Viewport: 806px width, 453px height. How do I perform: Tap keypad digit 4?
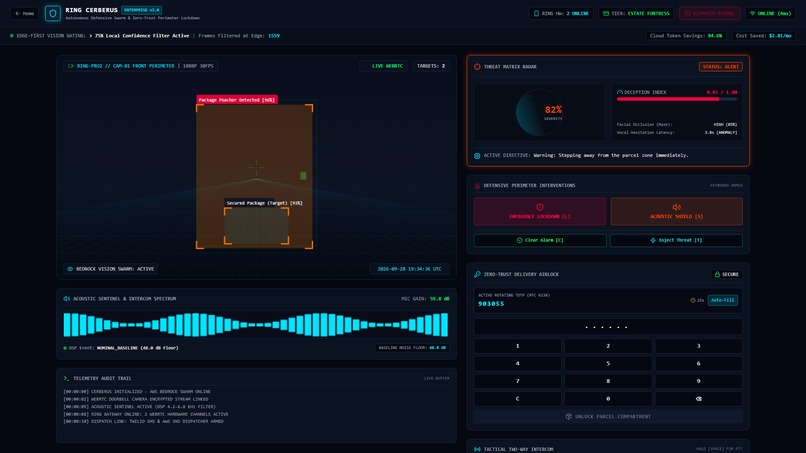tap(518, 364)
